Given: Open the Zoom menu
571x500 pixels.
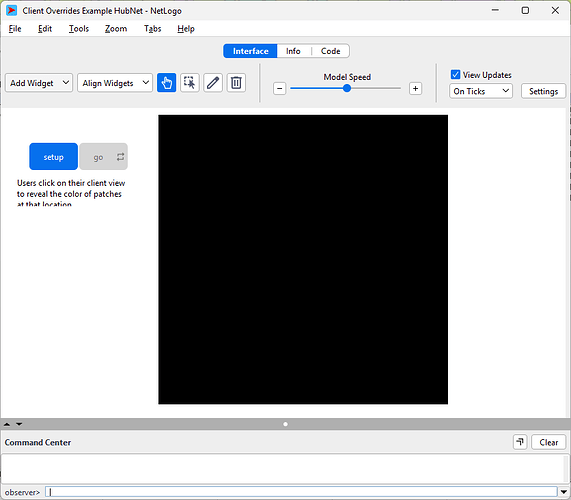Looking at the screenshot, I should tap(116, 29).
